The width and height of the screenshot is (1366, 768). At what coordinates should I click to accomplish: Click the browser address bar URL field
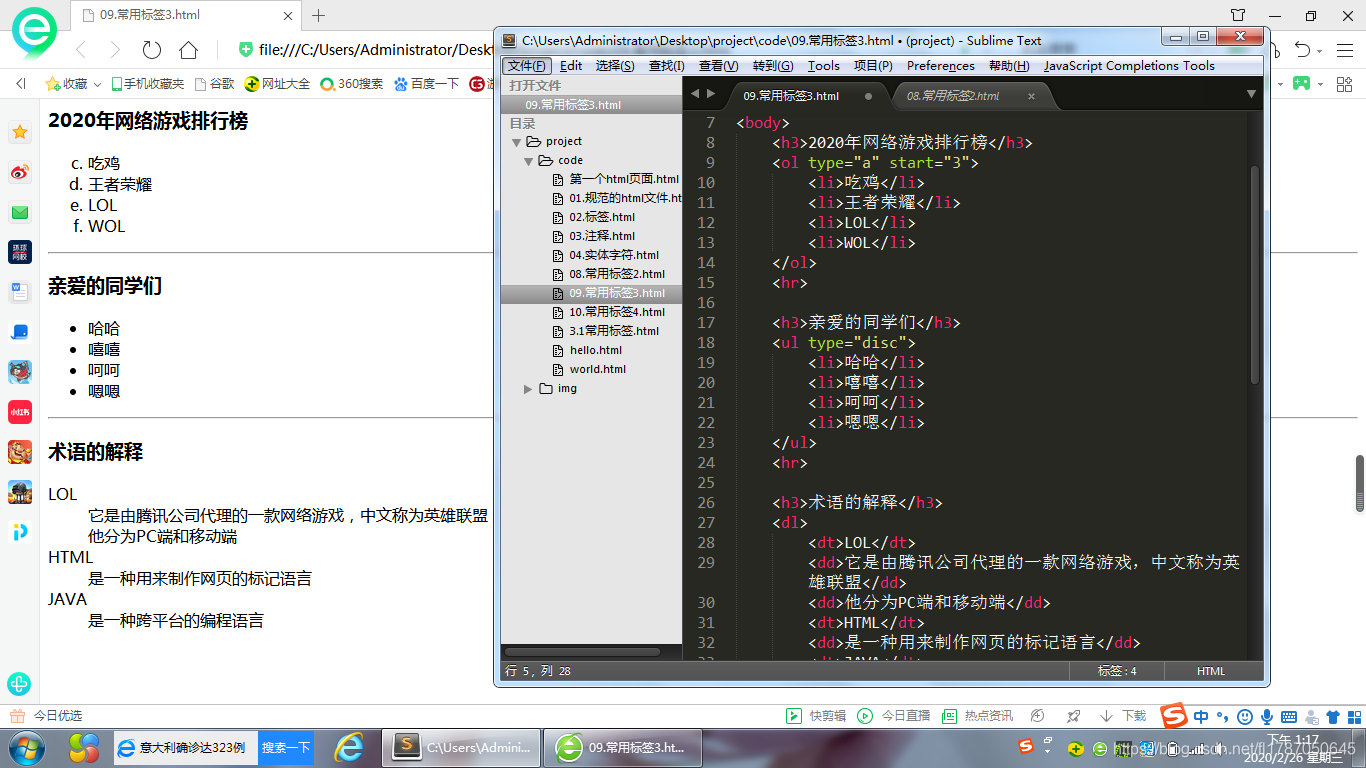(x=376, y=50)
